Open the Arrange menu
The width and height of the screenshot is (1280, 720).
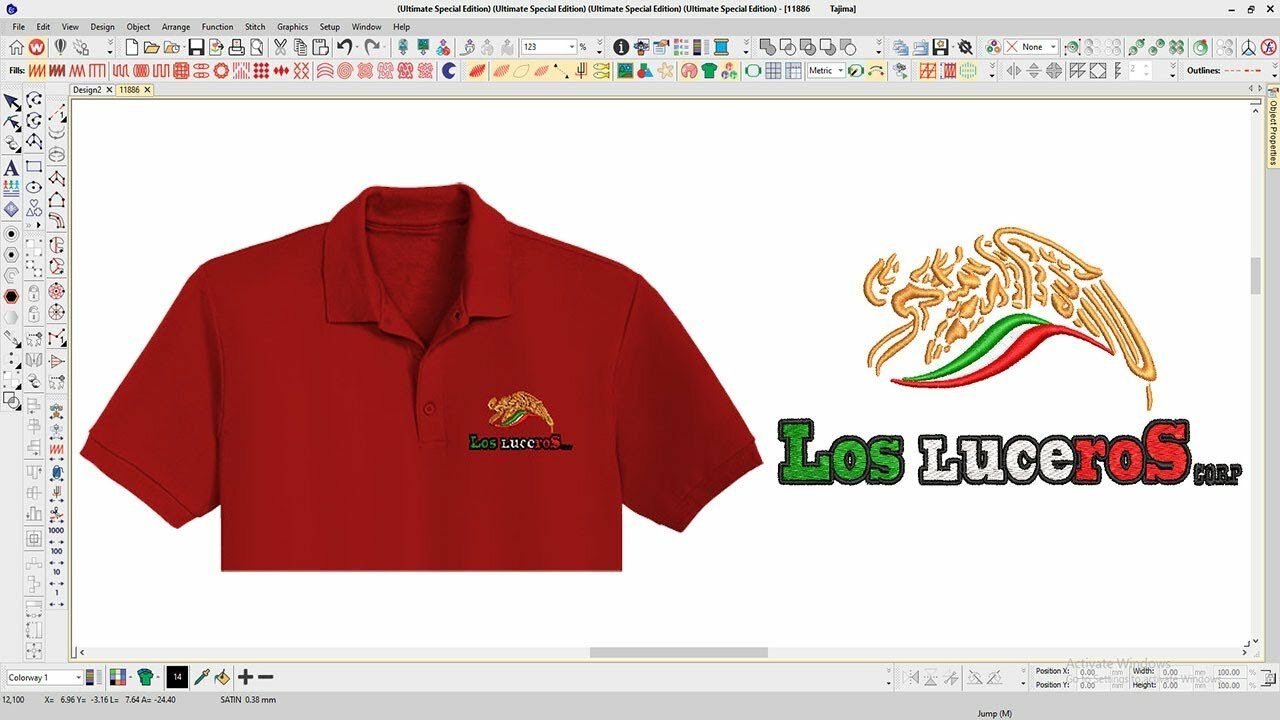click(x=176, y=27)
